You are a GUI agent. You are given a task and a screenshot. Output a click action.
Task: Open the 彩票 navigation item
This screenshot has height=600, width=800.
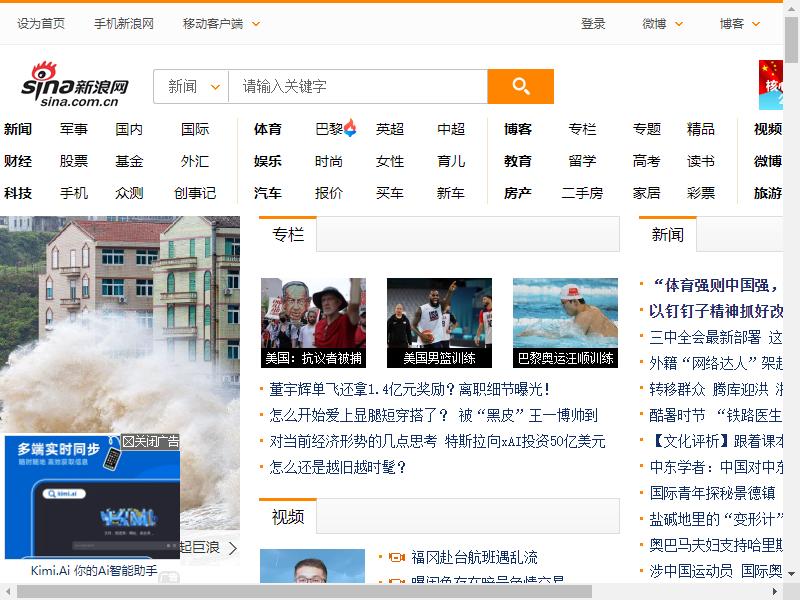701,193
